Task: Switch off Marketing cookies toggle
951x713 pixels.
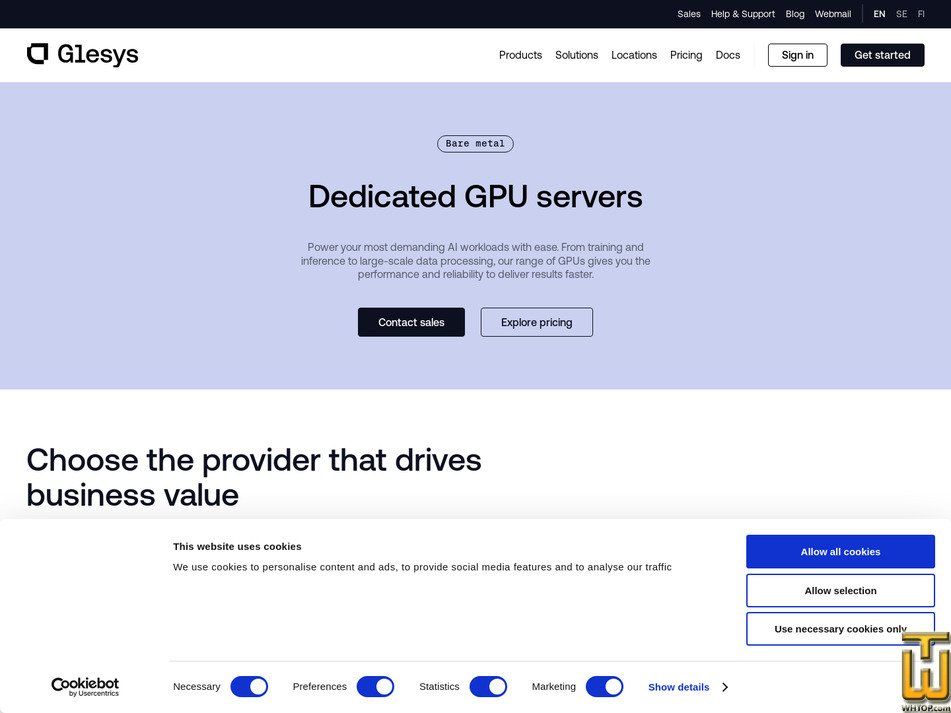Action: click(x=605, y=687)
